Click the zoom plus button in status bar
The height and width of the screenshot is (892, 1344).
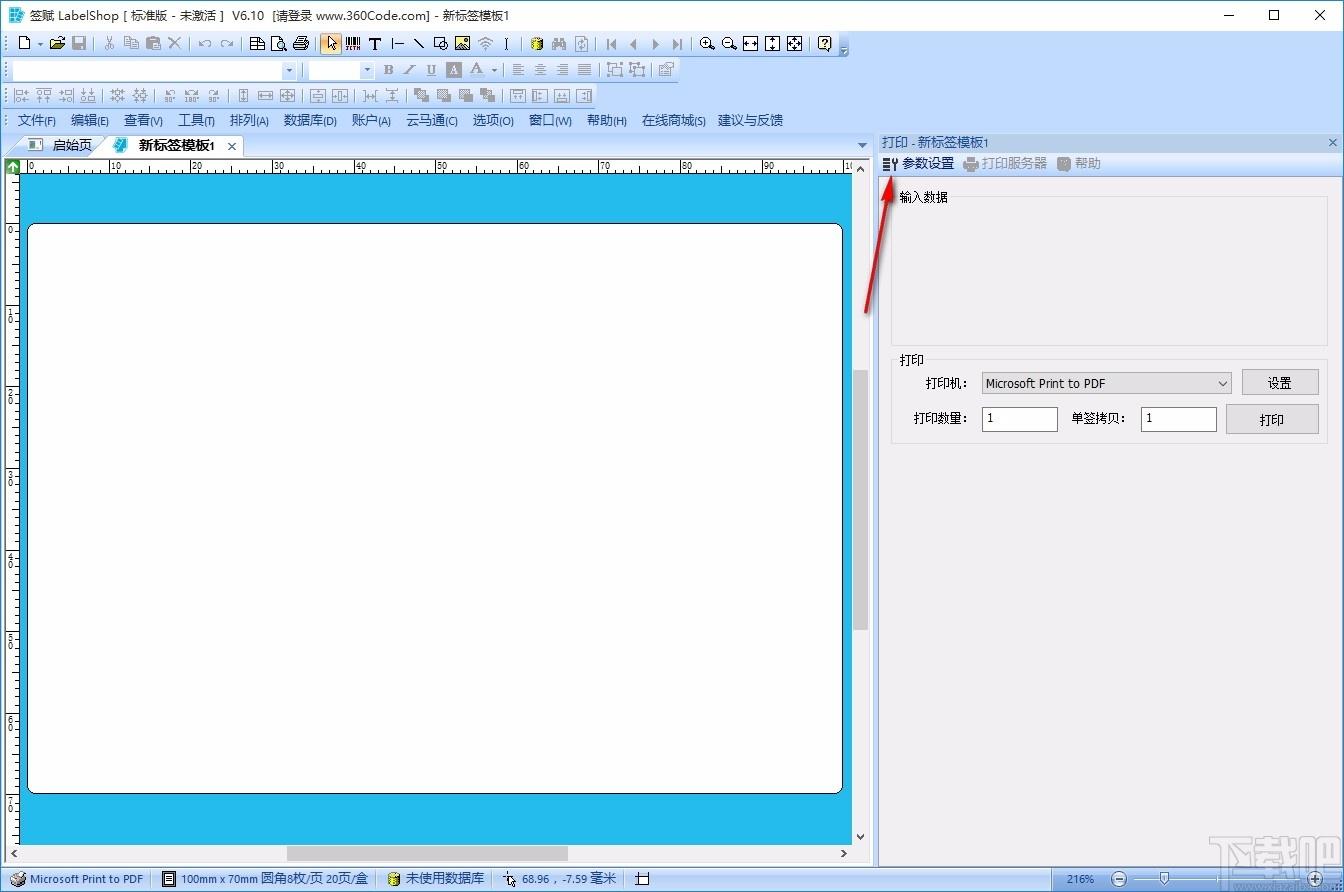1315,879
